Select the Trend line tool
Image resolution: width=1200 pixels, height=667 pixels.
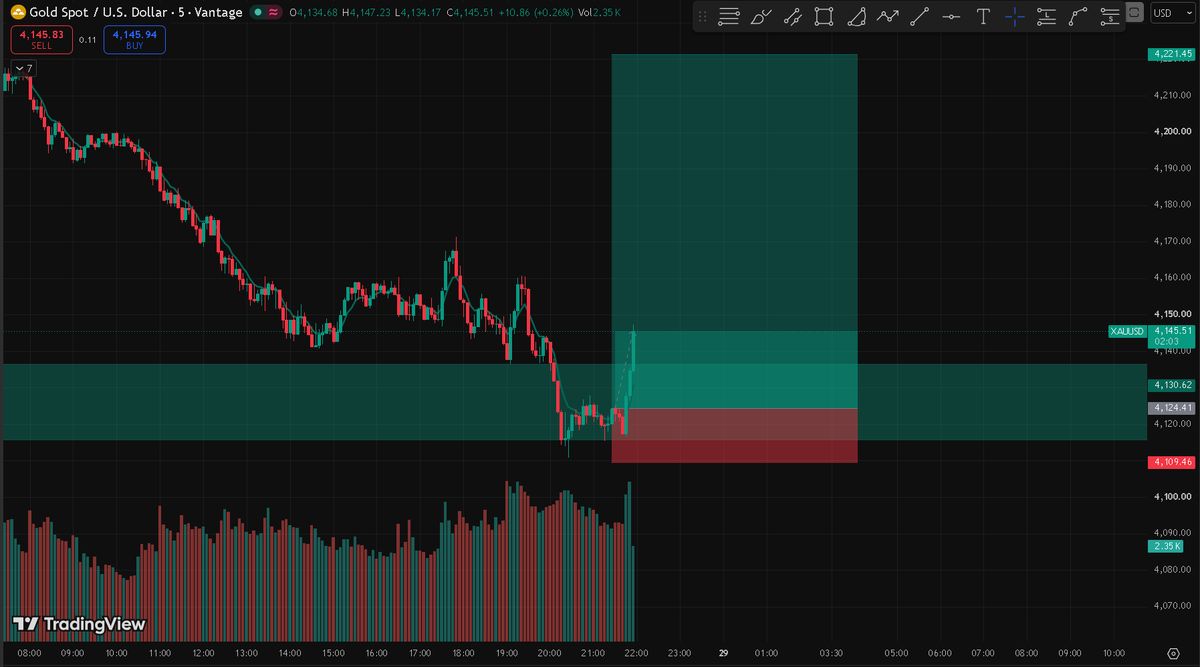(x=920, y=16)
